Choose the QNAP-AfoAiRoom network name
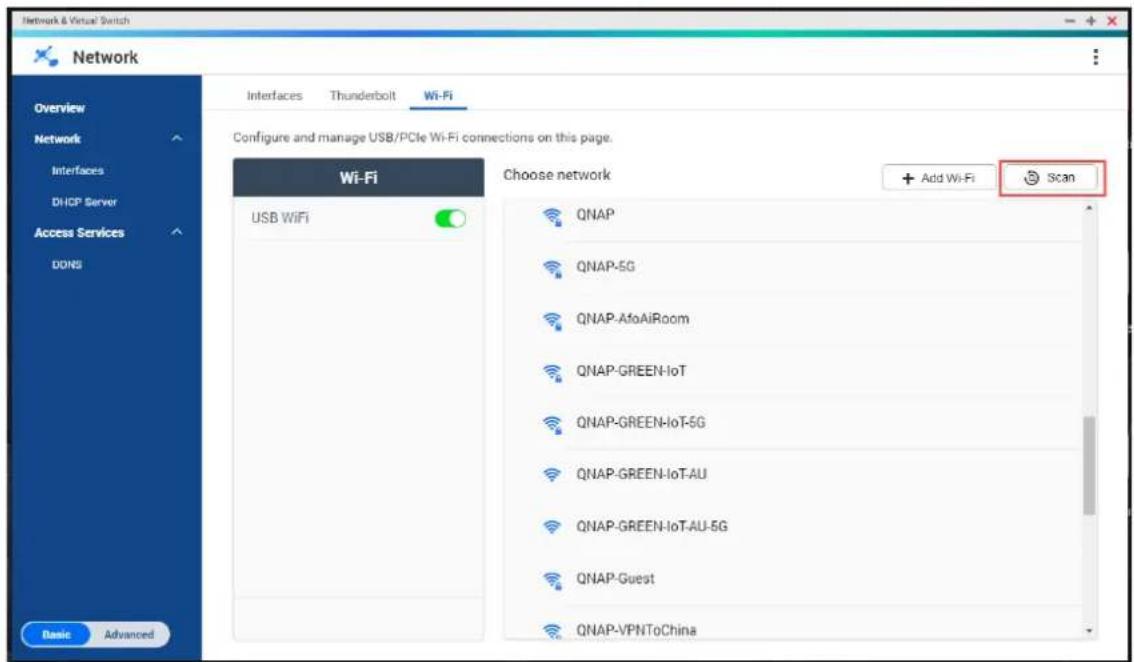Image resolution: width=1134 pixels, height=662 pixels. [x=632, y=319]
